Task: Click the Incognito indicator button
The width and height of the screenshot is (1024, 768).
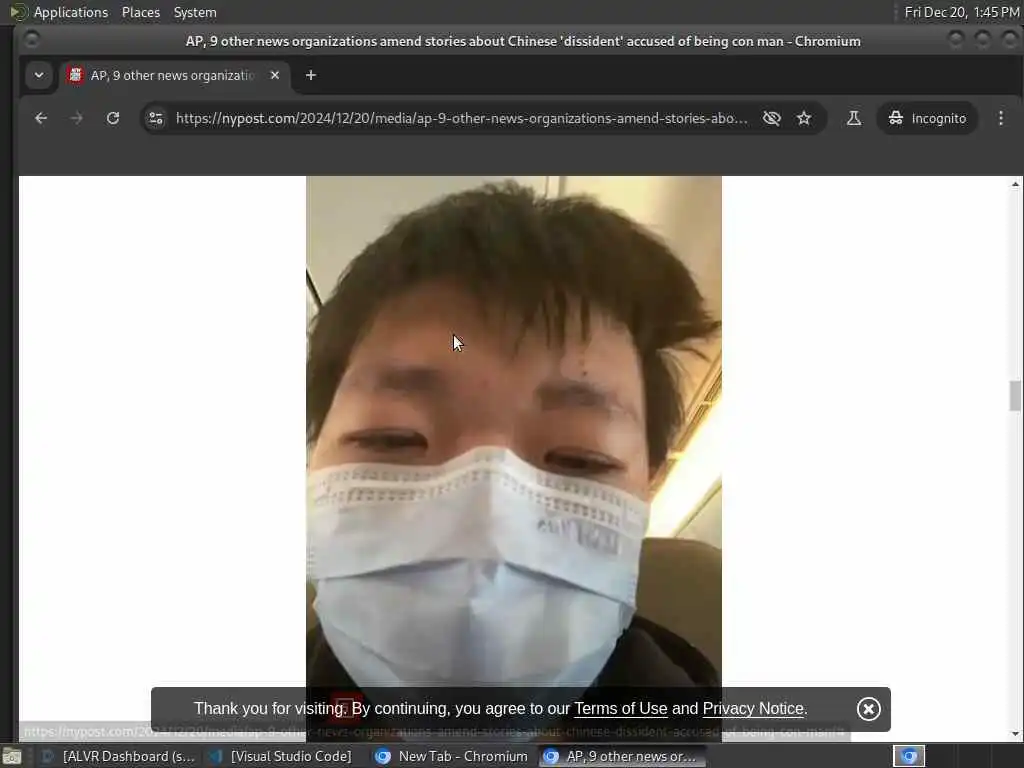Action: click(x=927, y=118)
